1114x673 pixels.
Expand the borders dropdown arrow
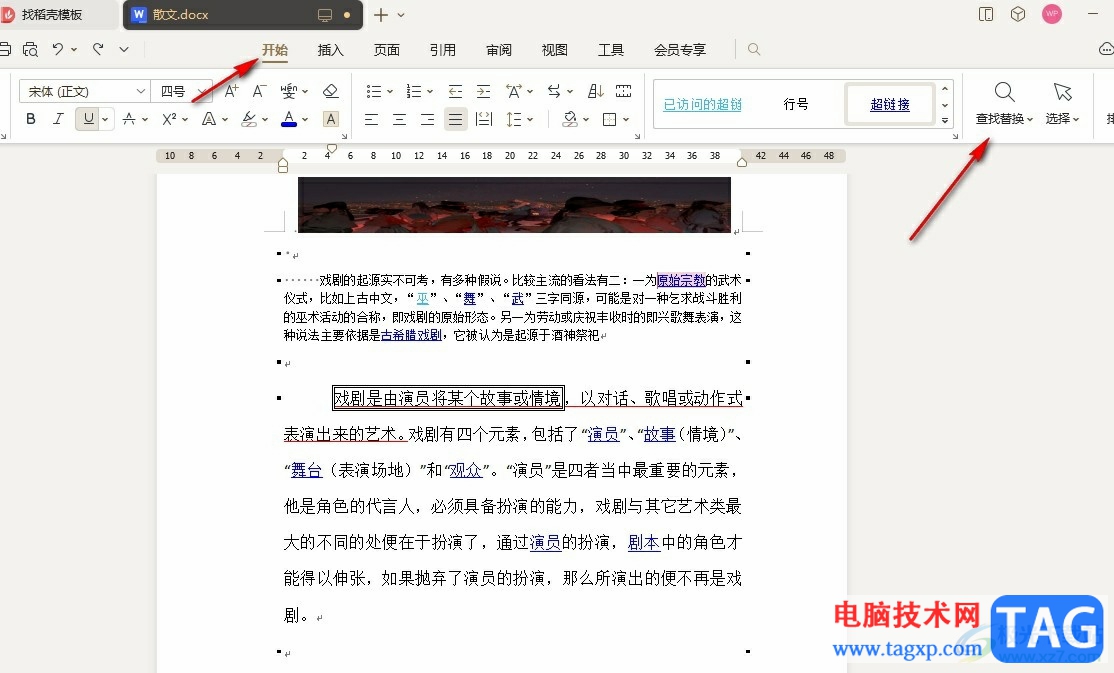(626, 119)
